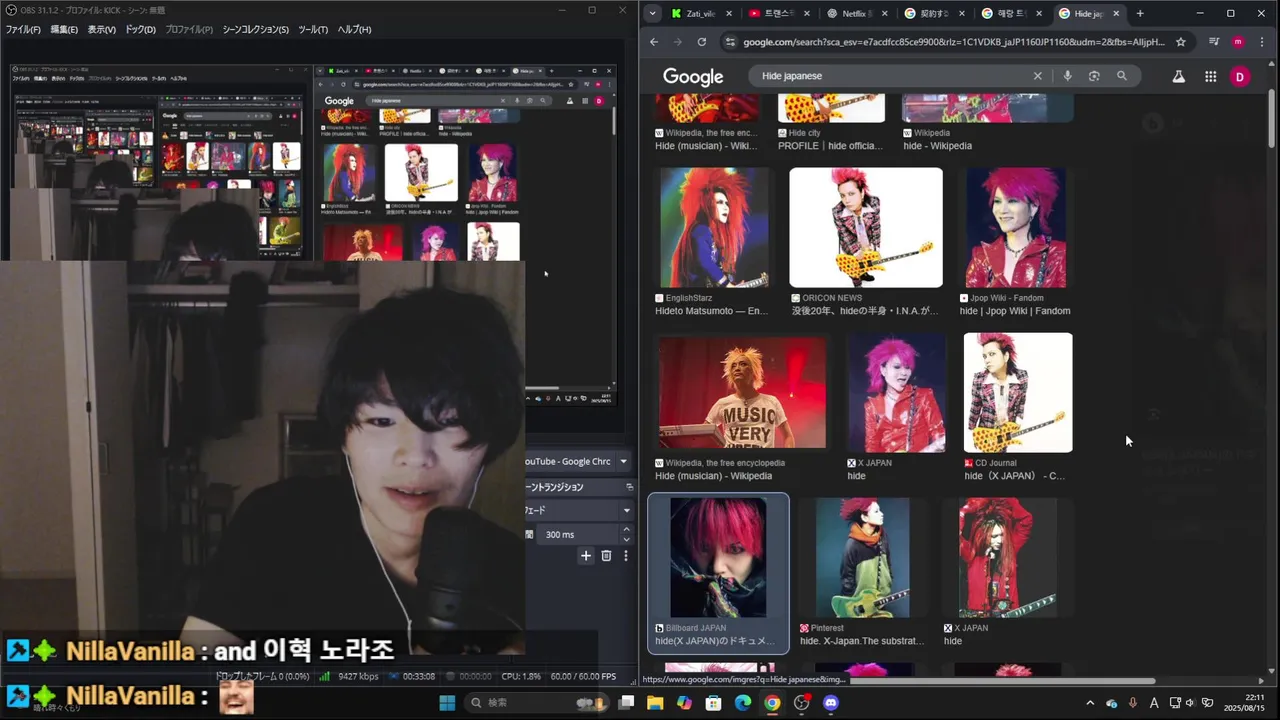Open OBS 編集(E) menu

tap(64, 30)
